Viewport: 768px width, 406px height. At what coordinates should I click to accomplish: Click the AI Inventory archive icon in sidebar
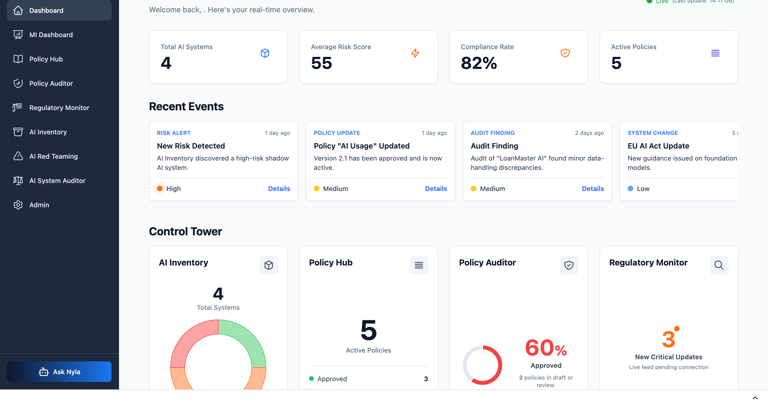click(x=18, y=132)
